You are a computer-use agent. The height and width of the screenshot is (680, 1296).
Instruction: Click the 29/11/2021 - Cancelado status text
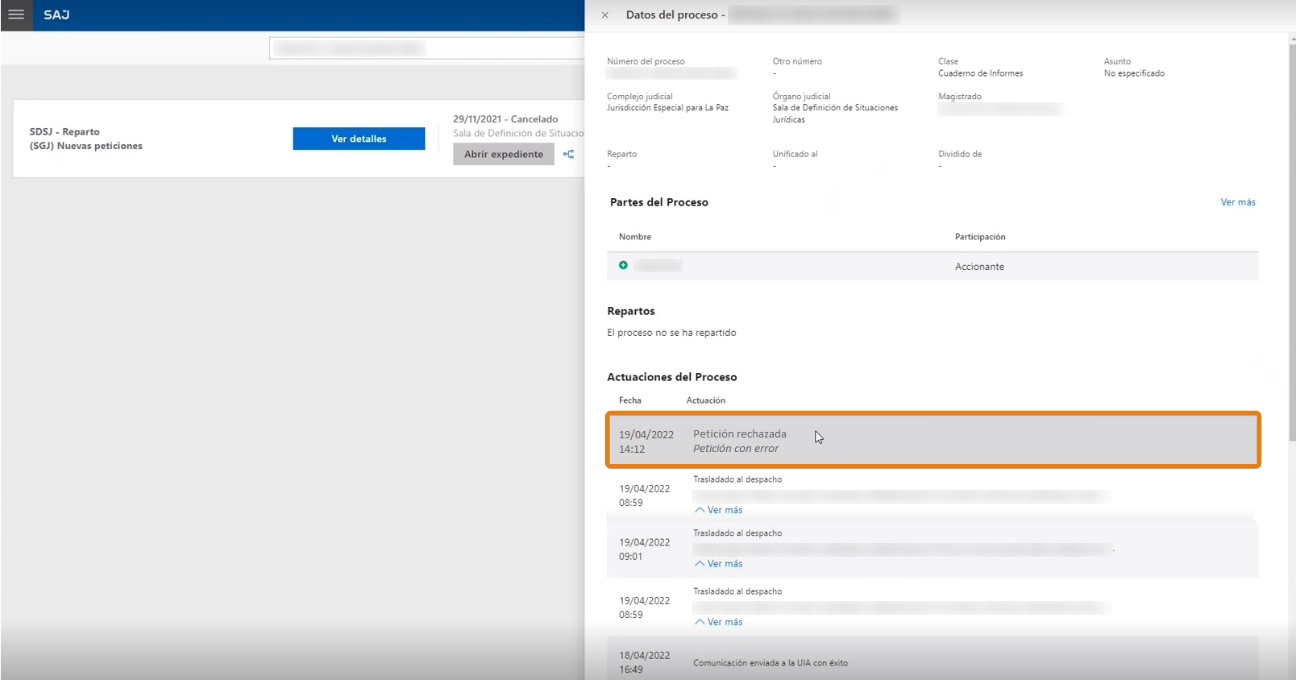506,119
